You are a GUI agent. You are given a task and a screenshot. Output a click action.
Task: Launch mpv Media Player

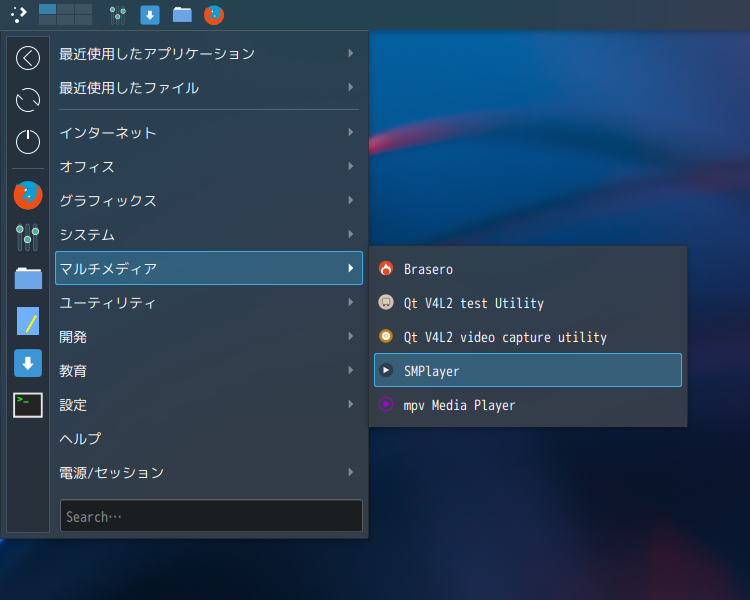click(528, 405)
